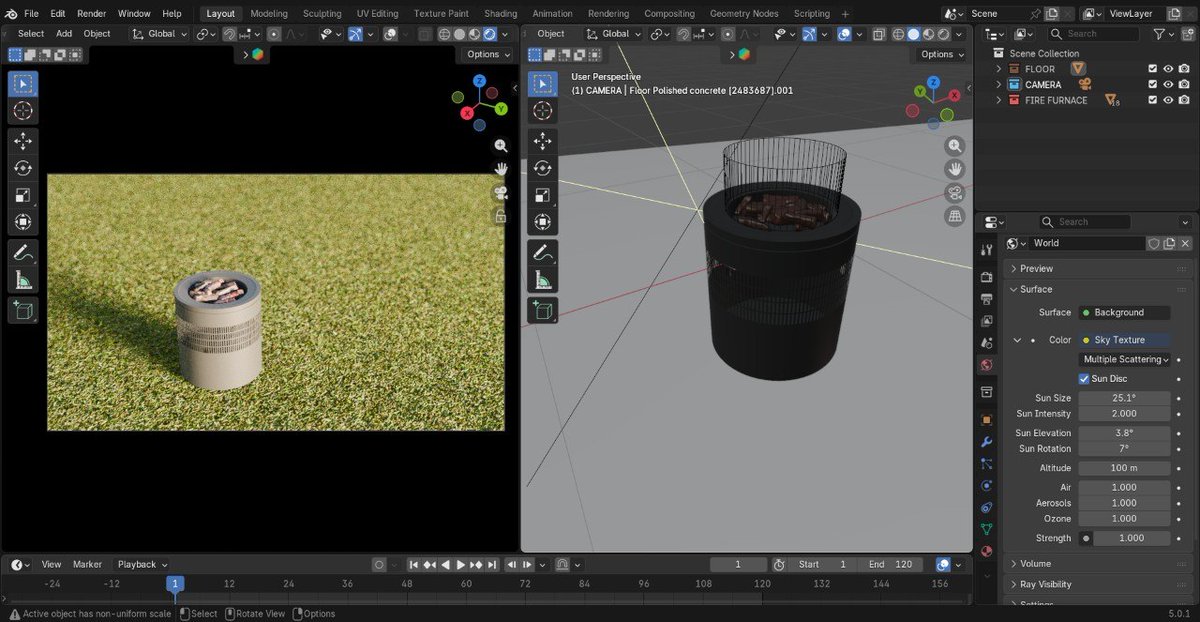Viewport: 1200px width, 622px height.
Task: Open the Edit menu
Action: point(58,13)
